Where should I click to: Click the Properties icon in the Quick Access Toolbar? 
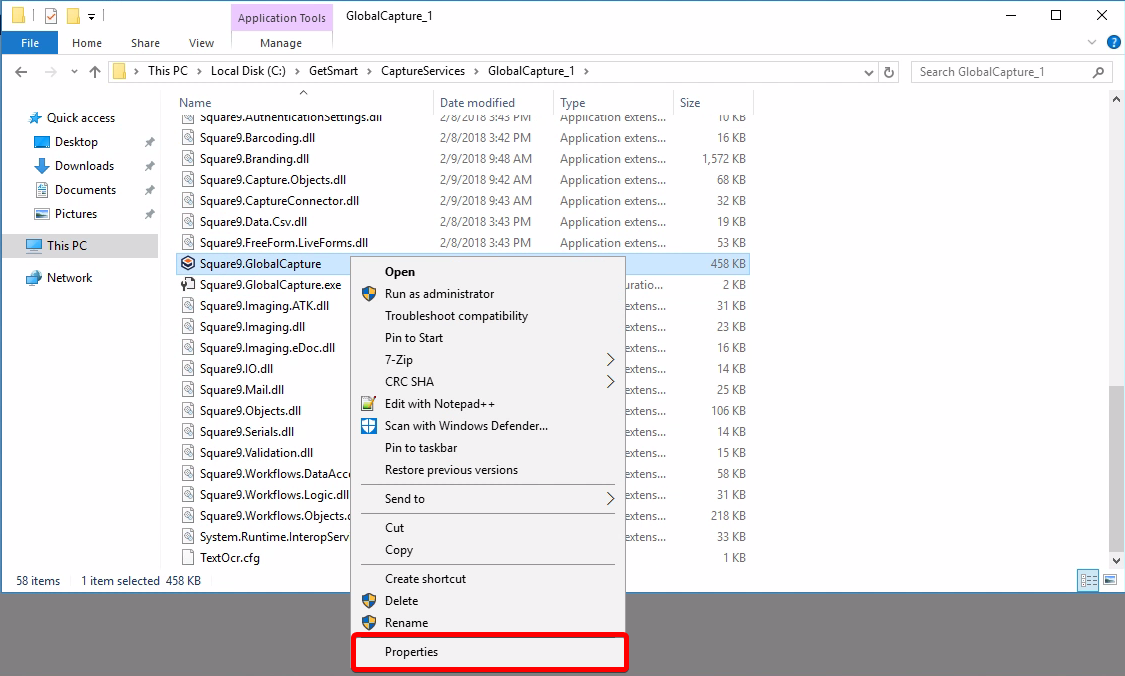coord(50,15)
